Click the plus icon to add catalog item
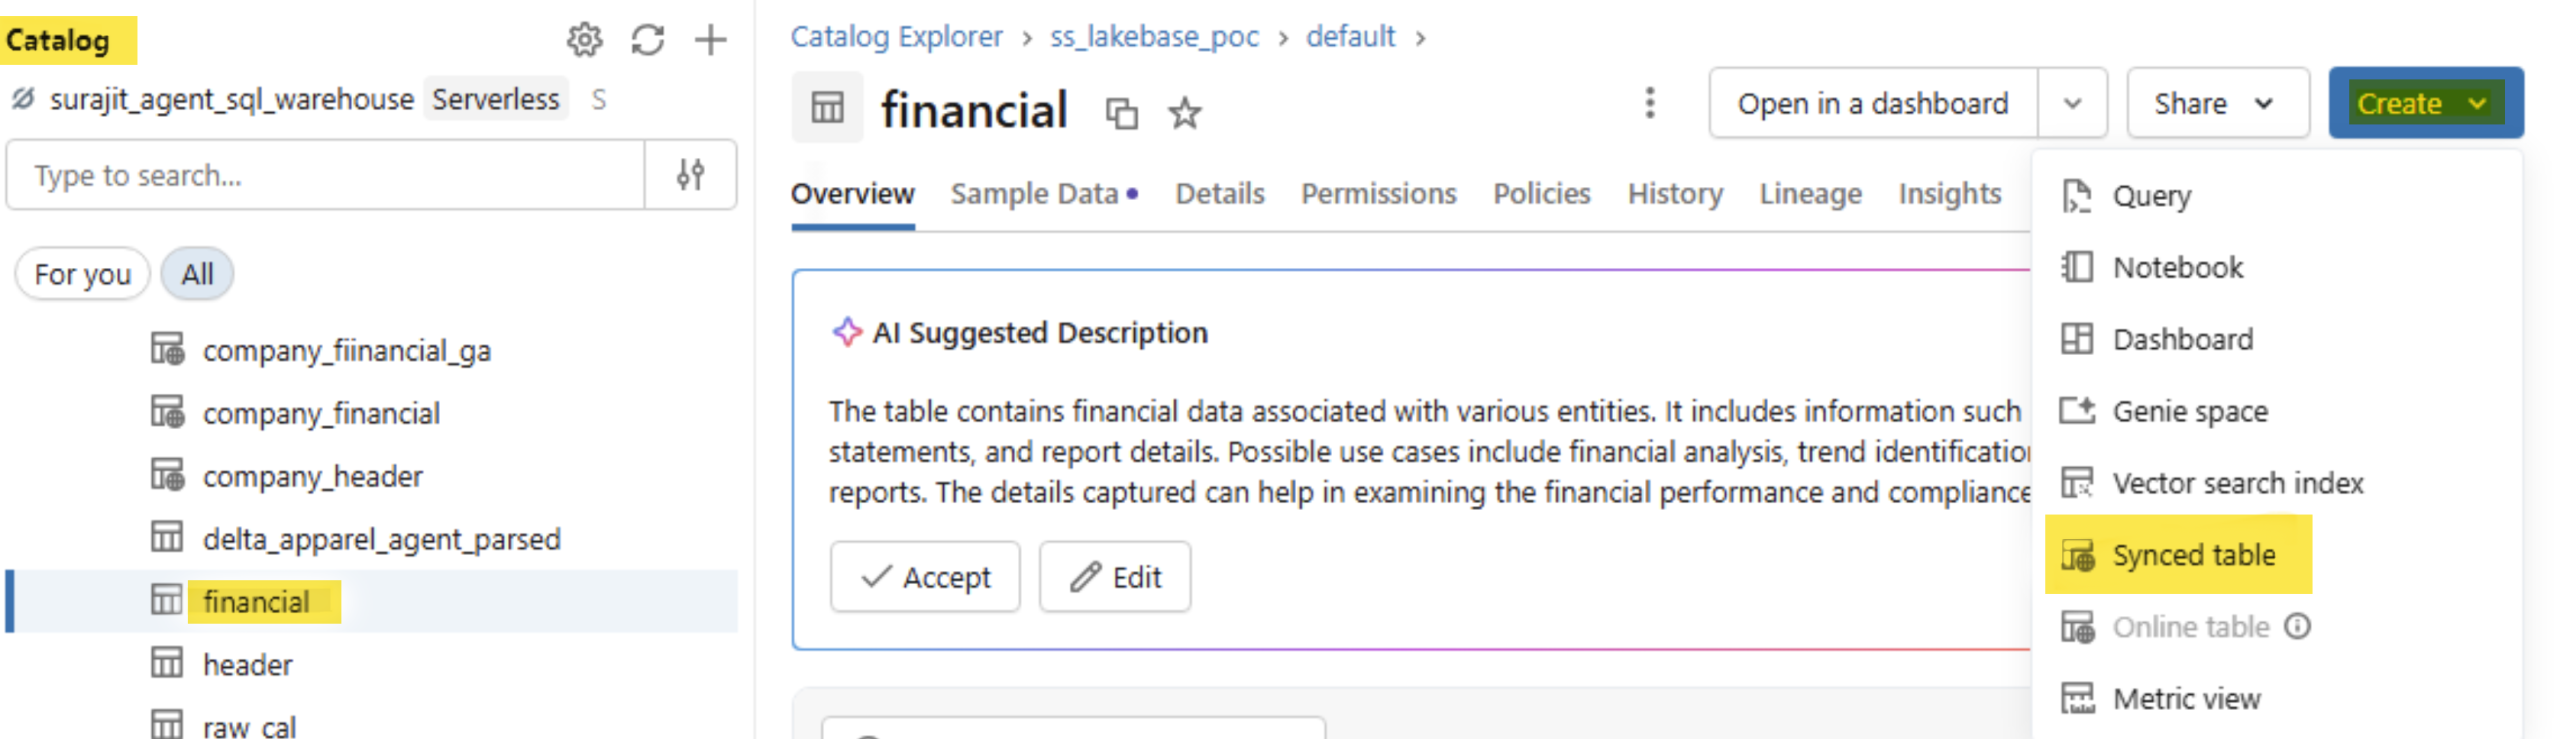The image size is (2560, 739). point(710,40)
